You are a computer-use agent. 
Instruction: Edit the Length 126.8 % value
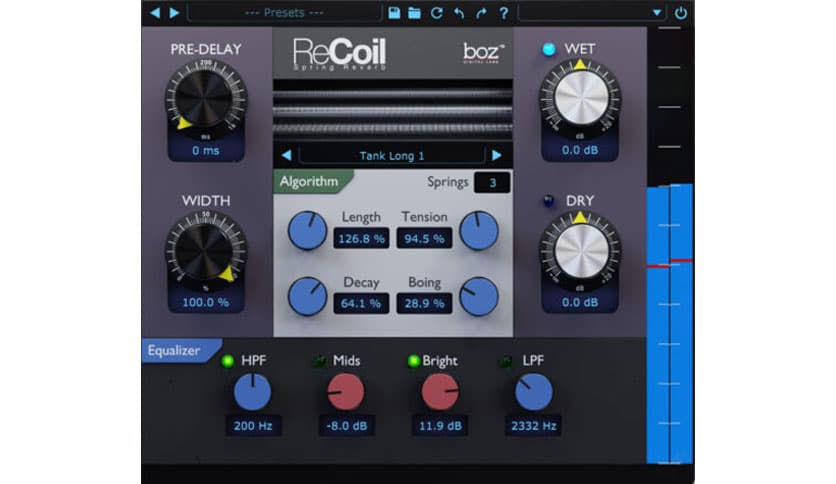point(361,238)
